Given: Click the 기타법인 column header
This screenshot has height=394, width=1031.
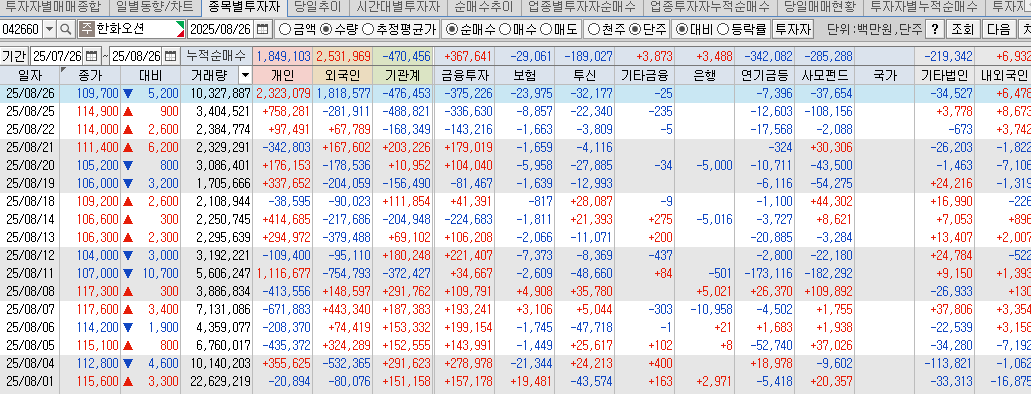Looking at the screenshot, I should point(944,75).
